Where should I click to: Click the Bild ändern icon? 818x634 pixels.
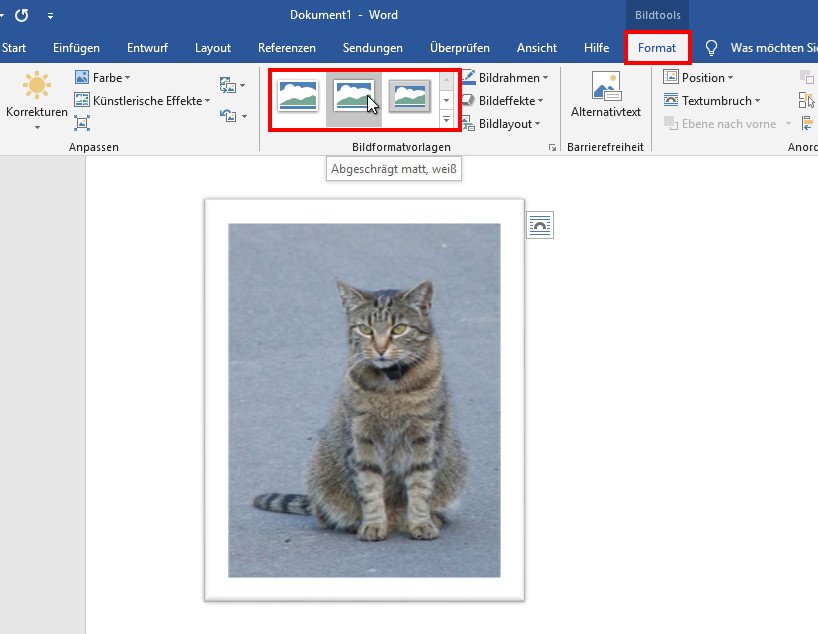coord(228,86)
